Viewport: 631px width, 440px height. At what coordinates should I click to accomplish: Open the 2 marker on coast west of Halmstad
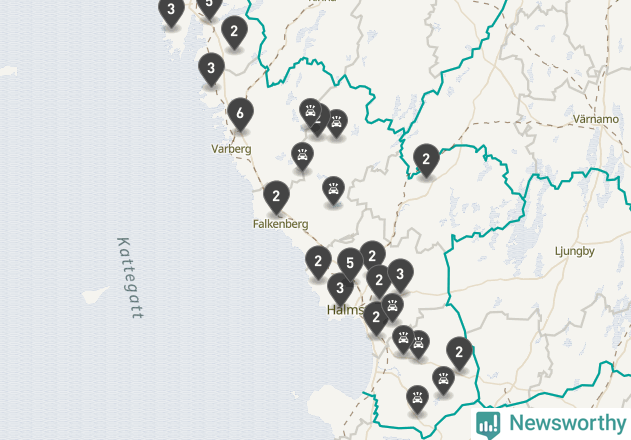click(x=318, y=262)
